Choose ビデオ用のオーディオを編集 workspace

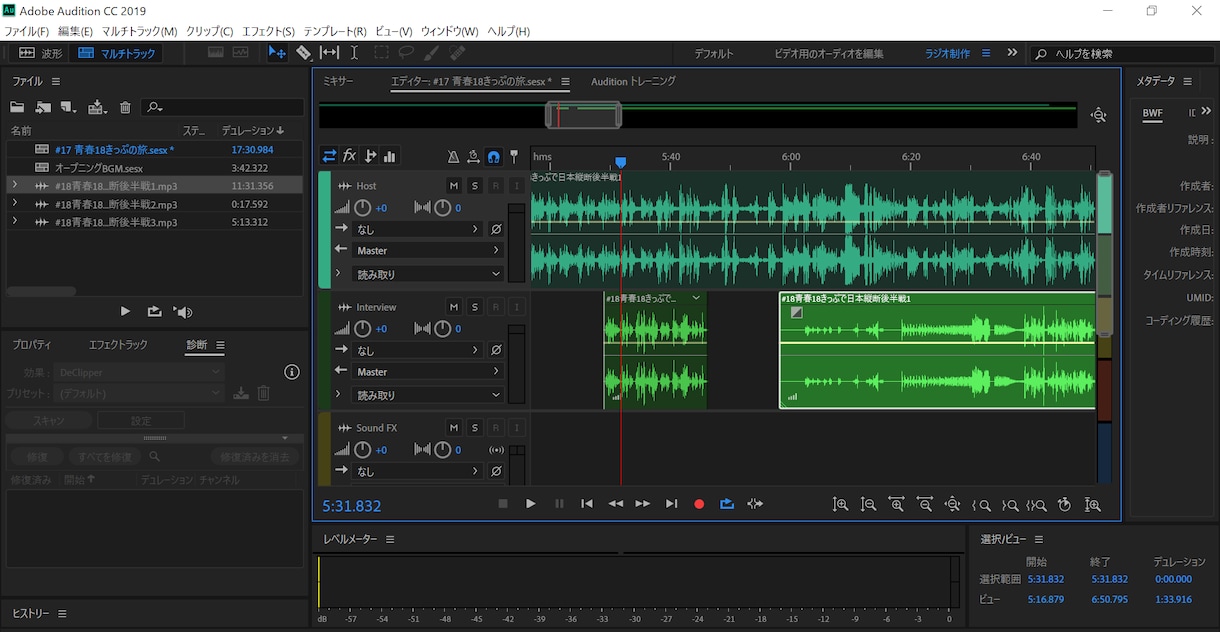tap(829, 54)
